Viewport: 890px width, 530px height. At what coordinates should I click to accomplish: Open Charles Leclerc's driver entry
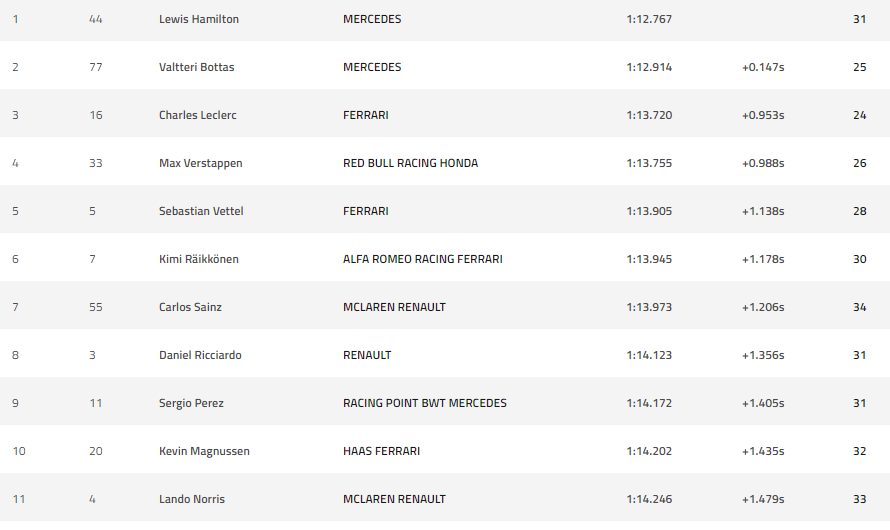(x=198, y=115)
